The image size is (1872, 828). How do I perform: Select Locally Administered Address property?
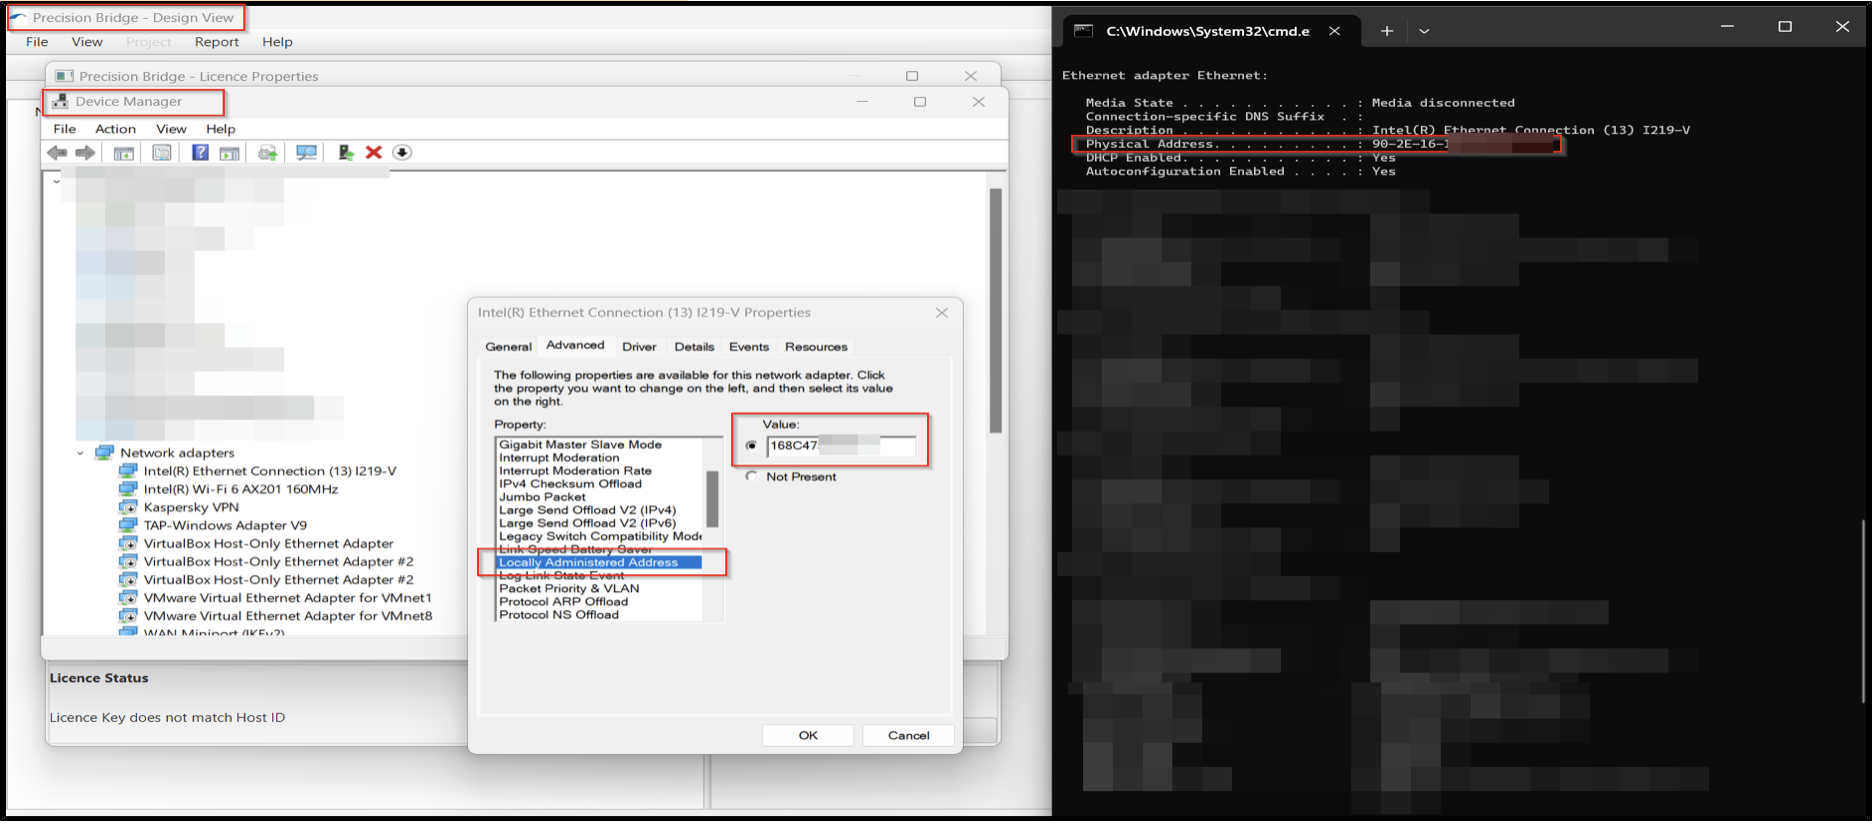tap(599, 563)
